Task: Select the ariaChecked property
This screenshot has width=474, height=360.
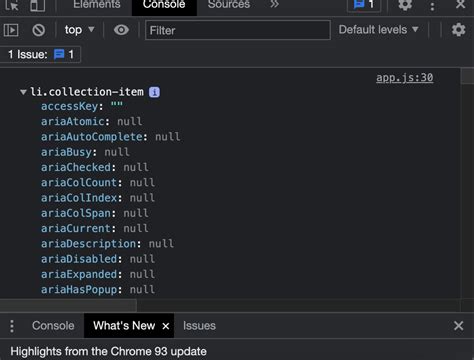Action: coord(76,167)
